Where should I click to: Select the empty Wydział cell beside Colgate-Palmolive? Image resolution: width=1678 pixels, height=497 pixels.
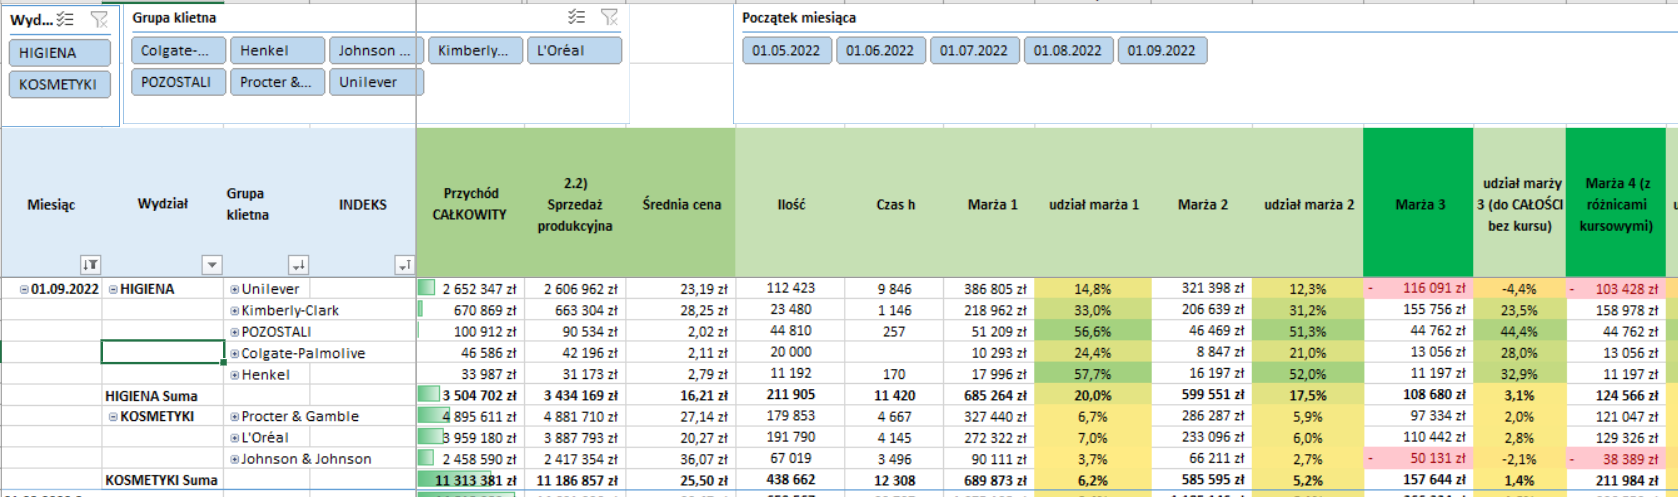pyautogui.click(x=163, y=353)
